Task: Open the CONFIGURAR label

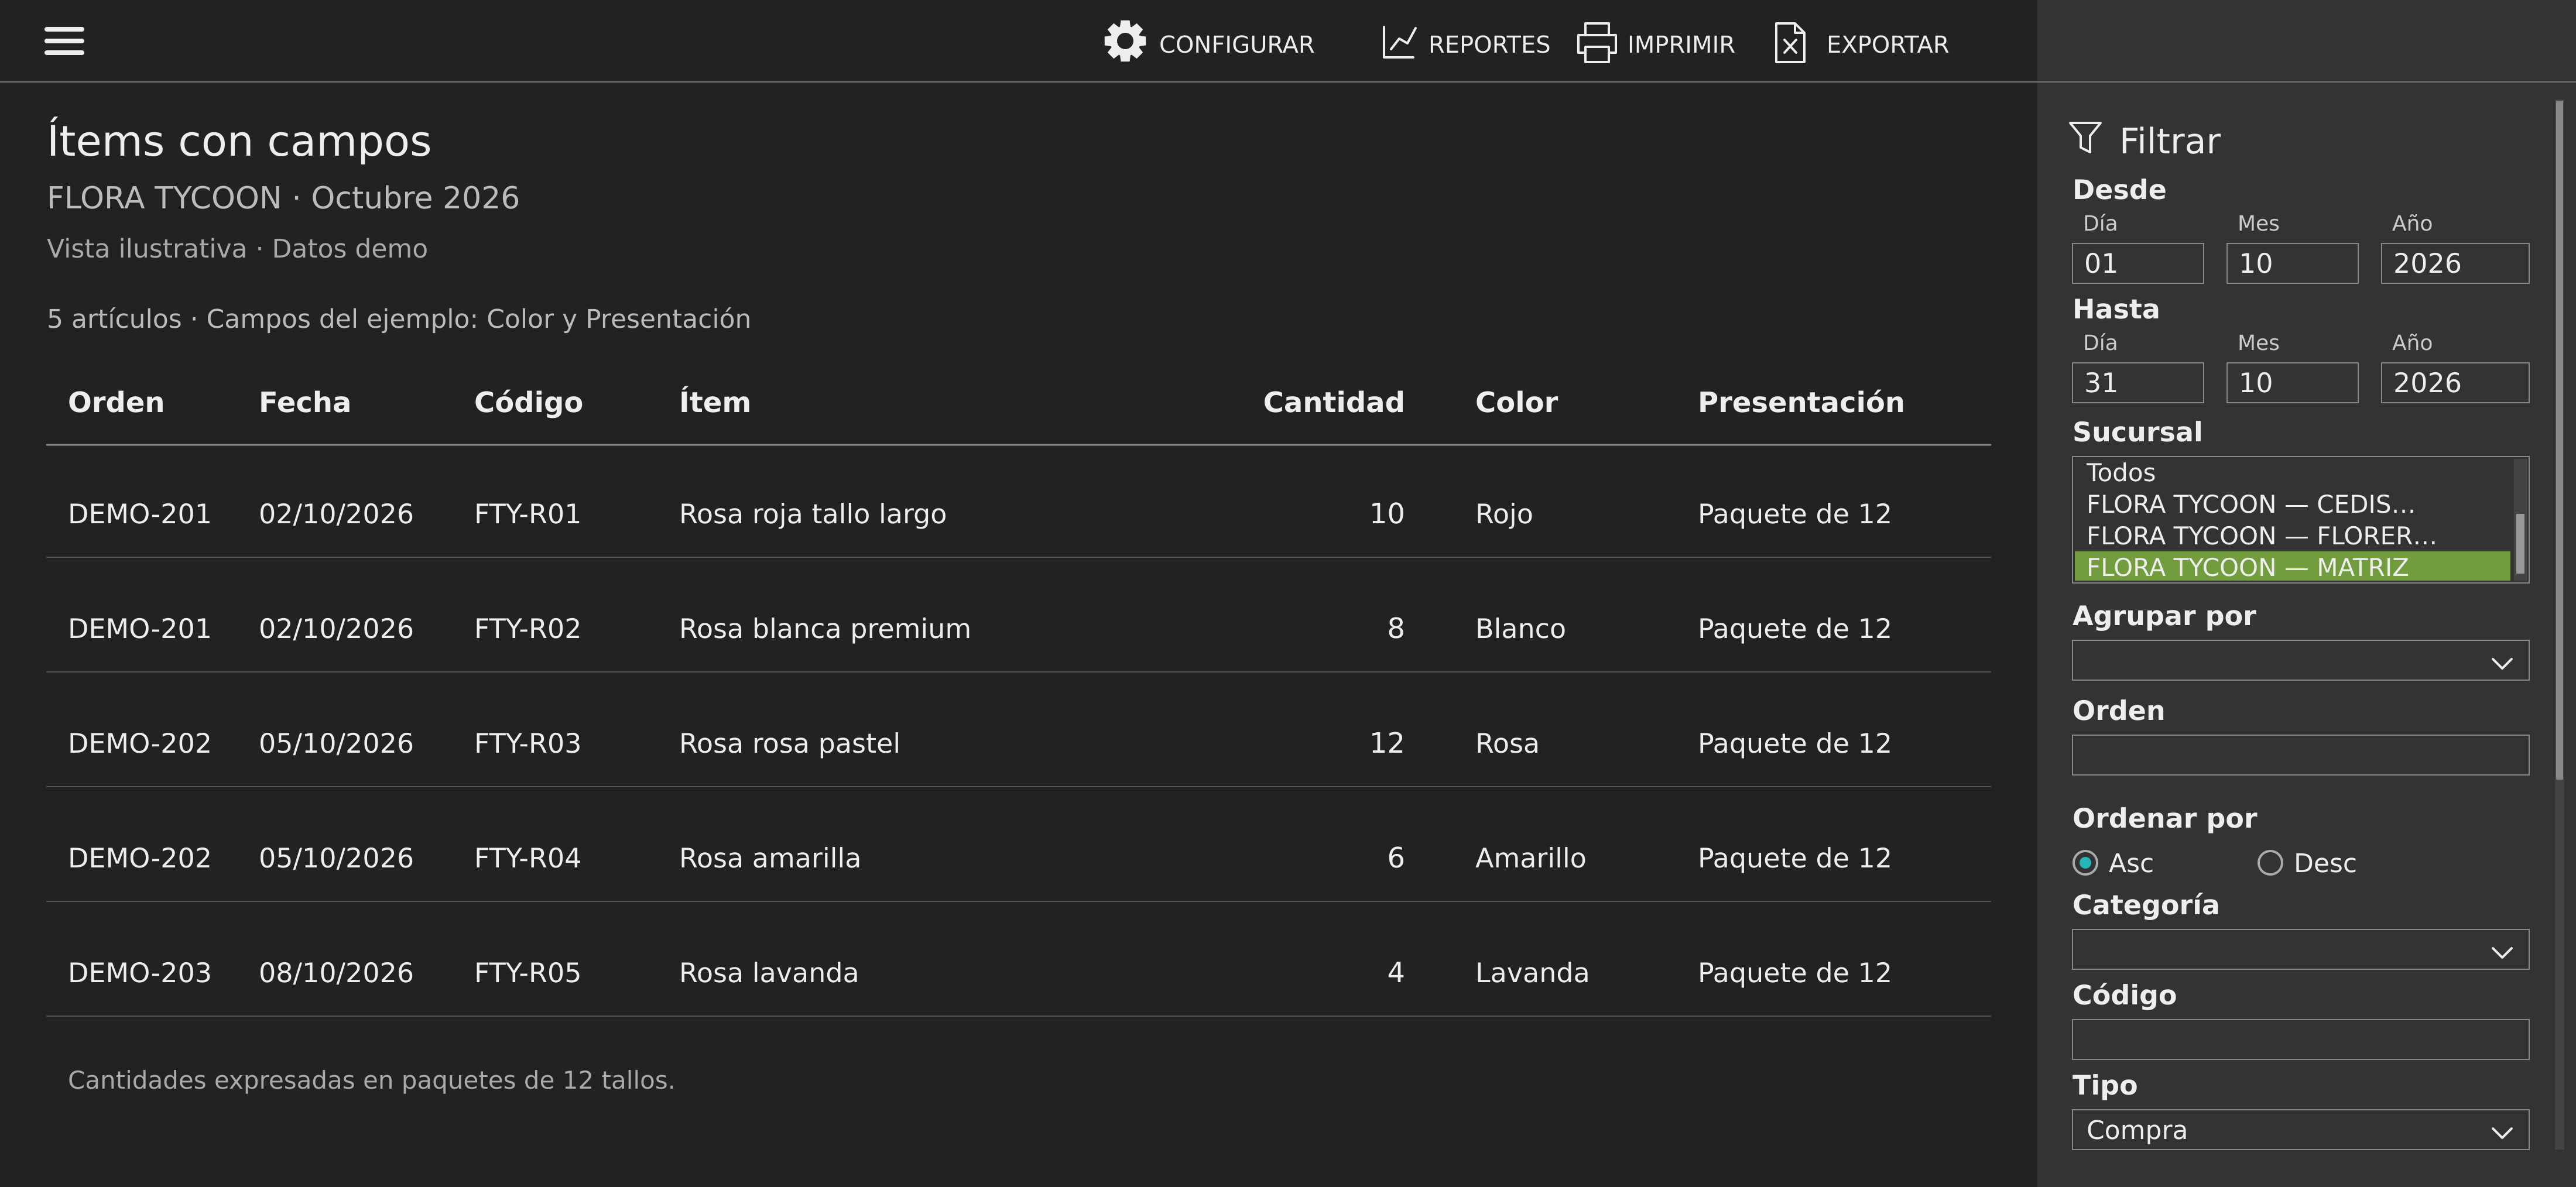Action: click(1236, 44)
